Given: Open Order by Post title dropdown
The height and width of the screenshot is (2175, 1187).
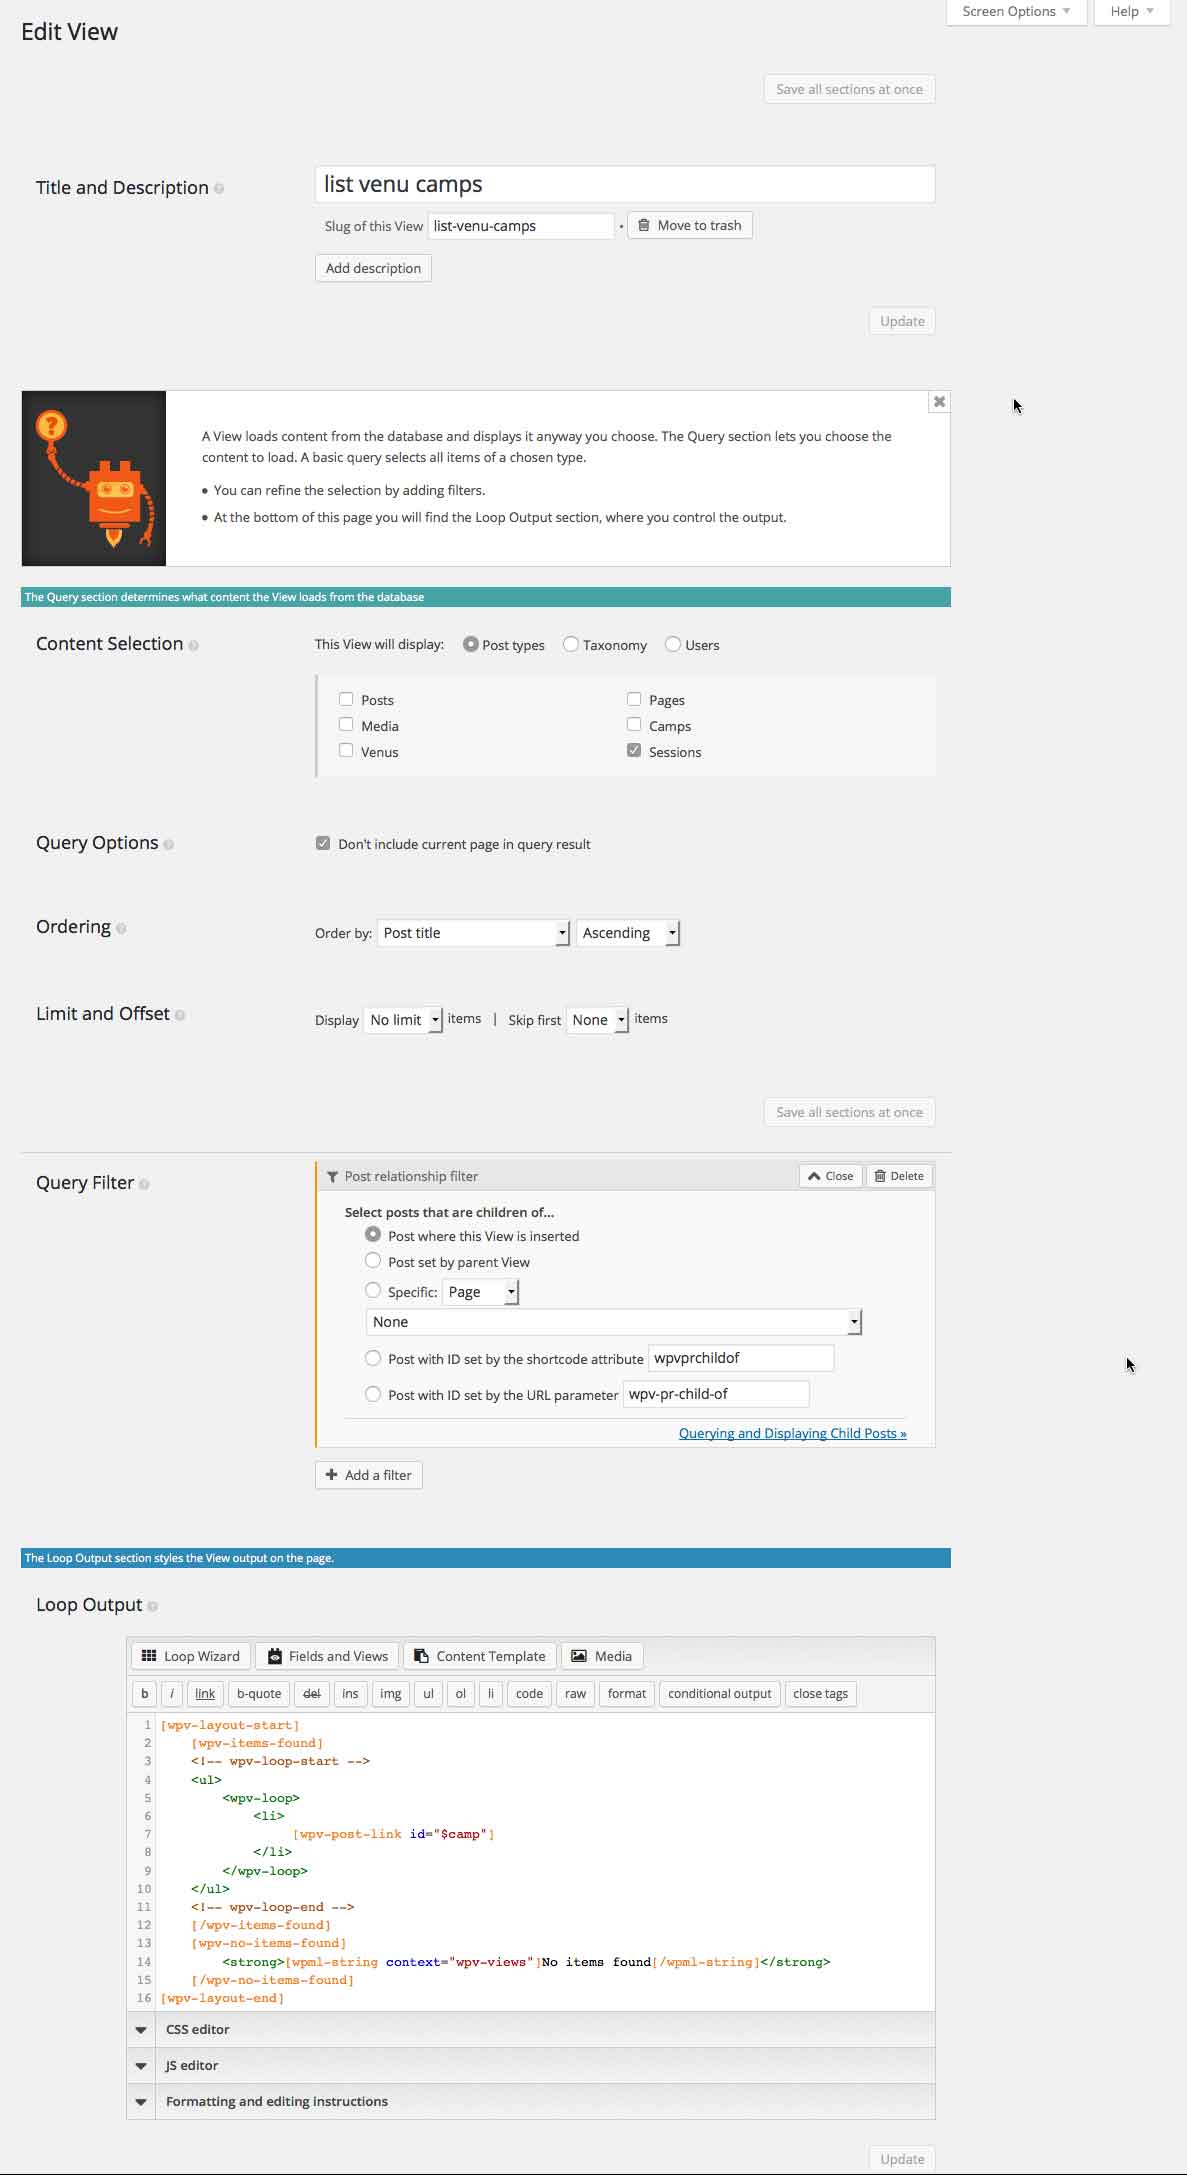Looking at the screenshot, I should tap(473, 933).
